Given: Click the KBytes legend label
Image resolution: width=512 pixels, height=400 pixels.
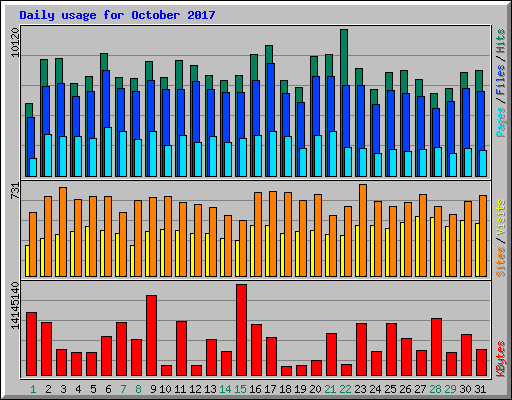Looking at the screenshot, I should 501,359.
